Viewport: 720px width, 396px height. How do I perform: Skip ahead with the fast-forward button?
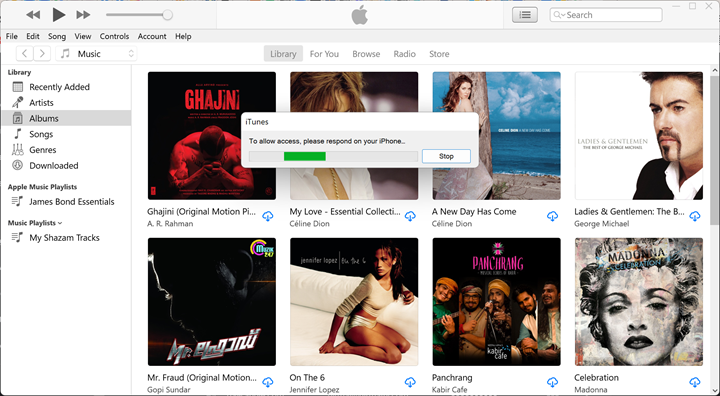83,15
